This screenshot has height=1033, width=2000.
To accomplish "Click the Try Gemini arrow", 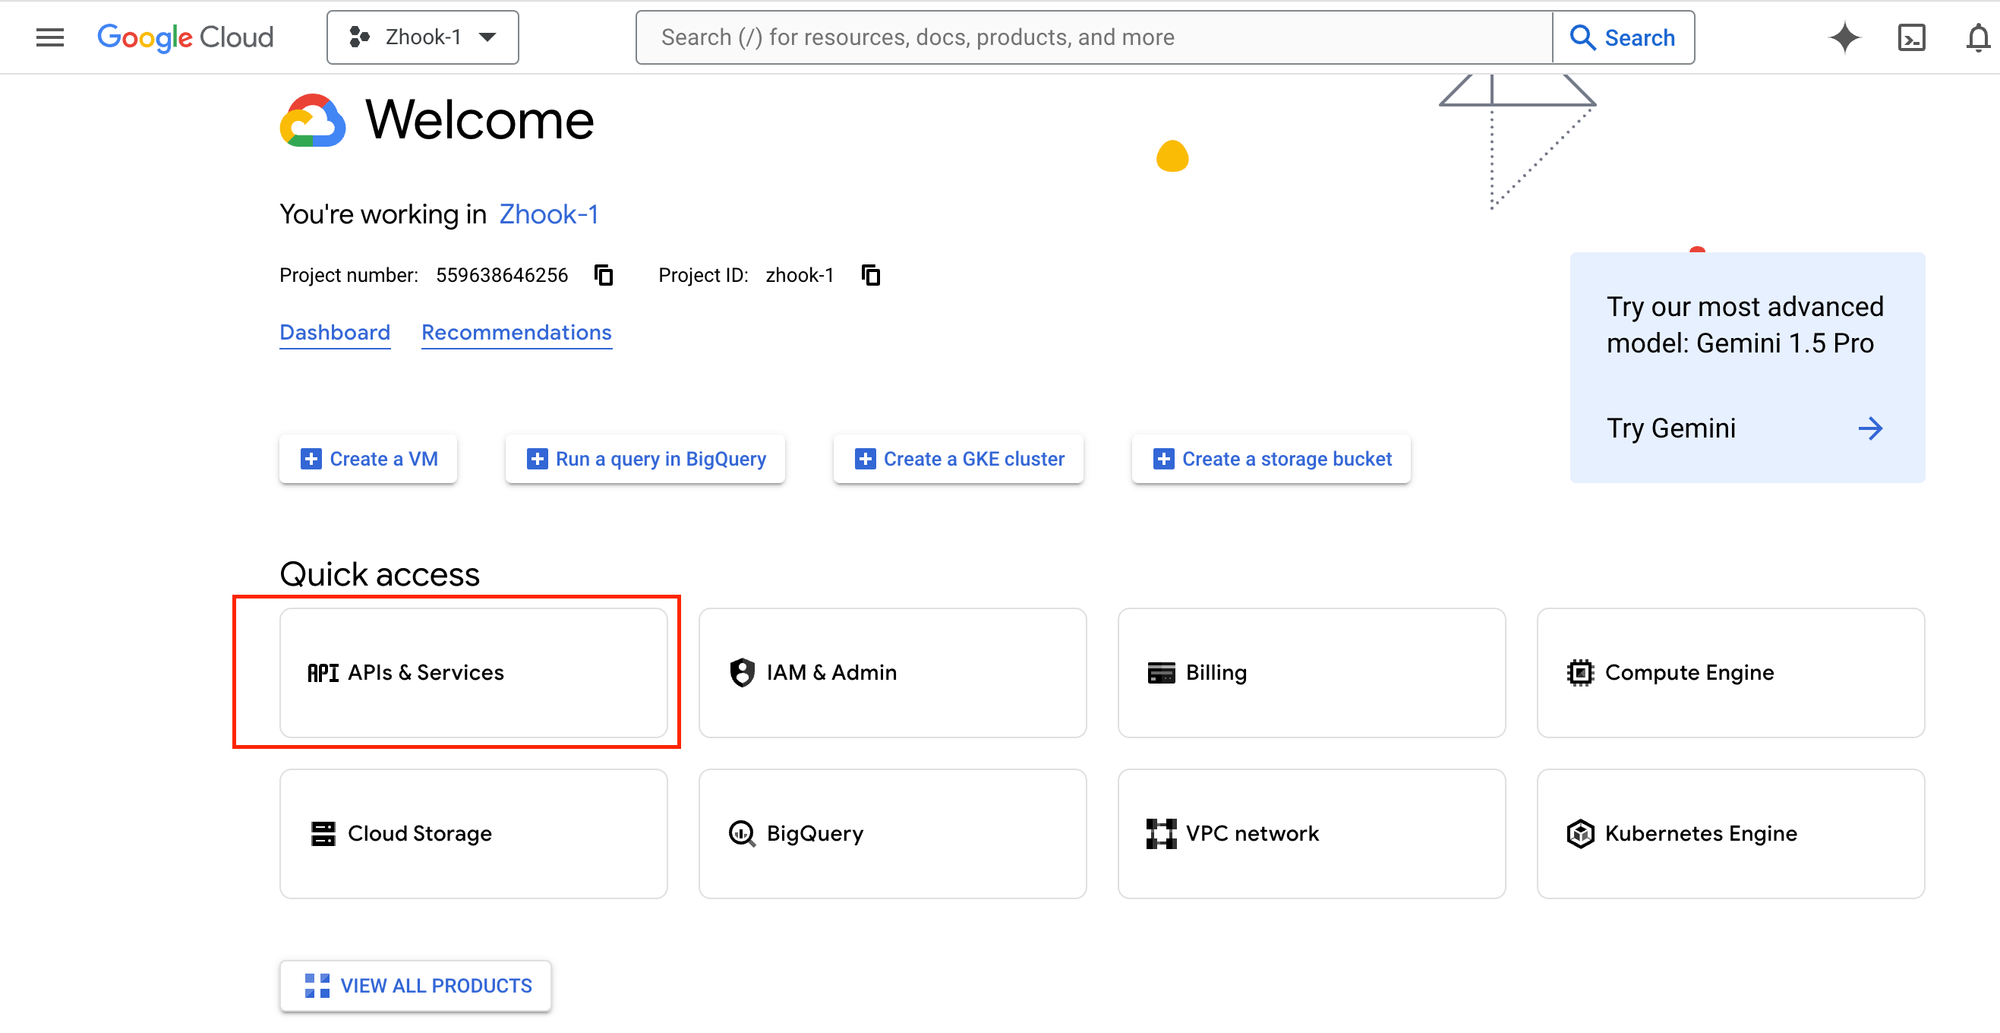I will (1870, 429).
